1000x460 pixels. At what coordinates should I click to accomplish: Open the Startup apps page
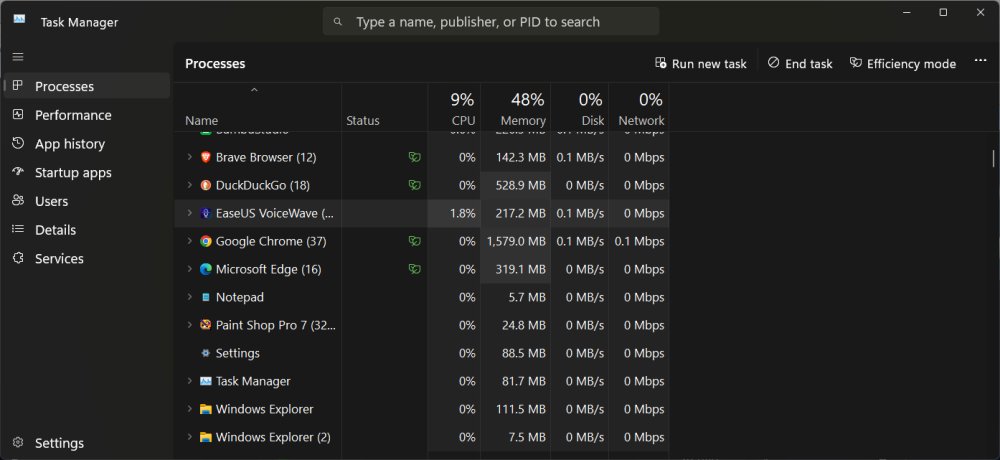(73, 172)
